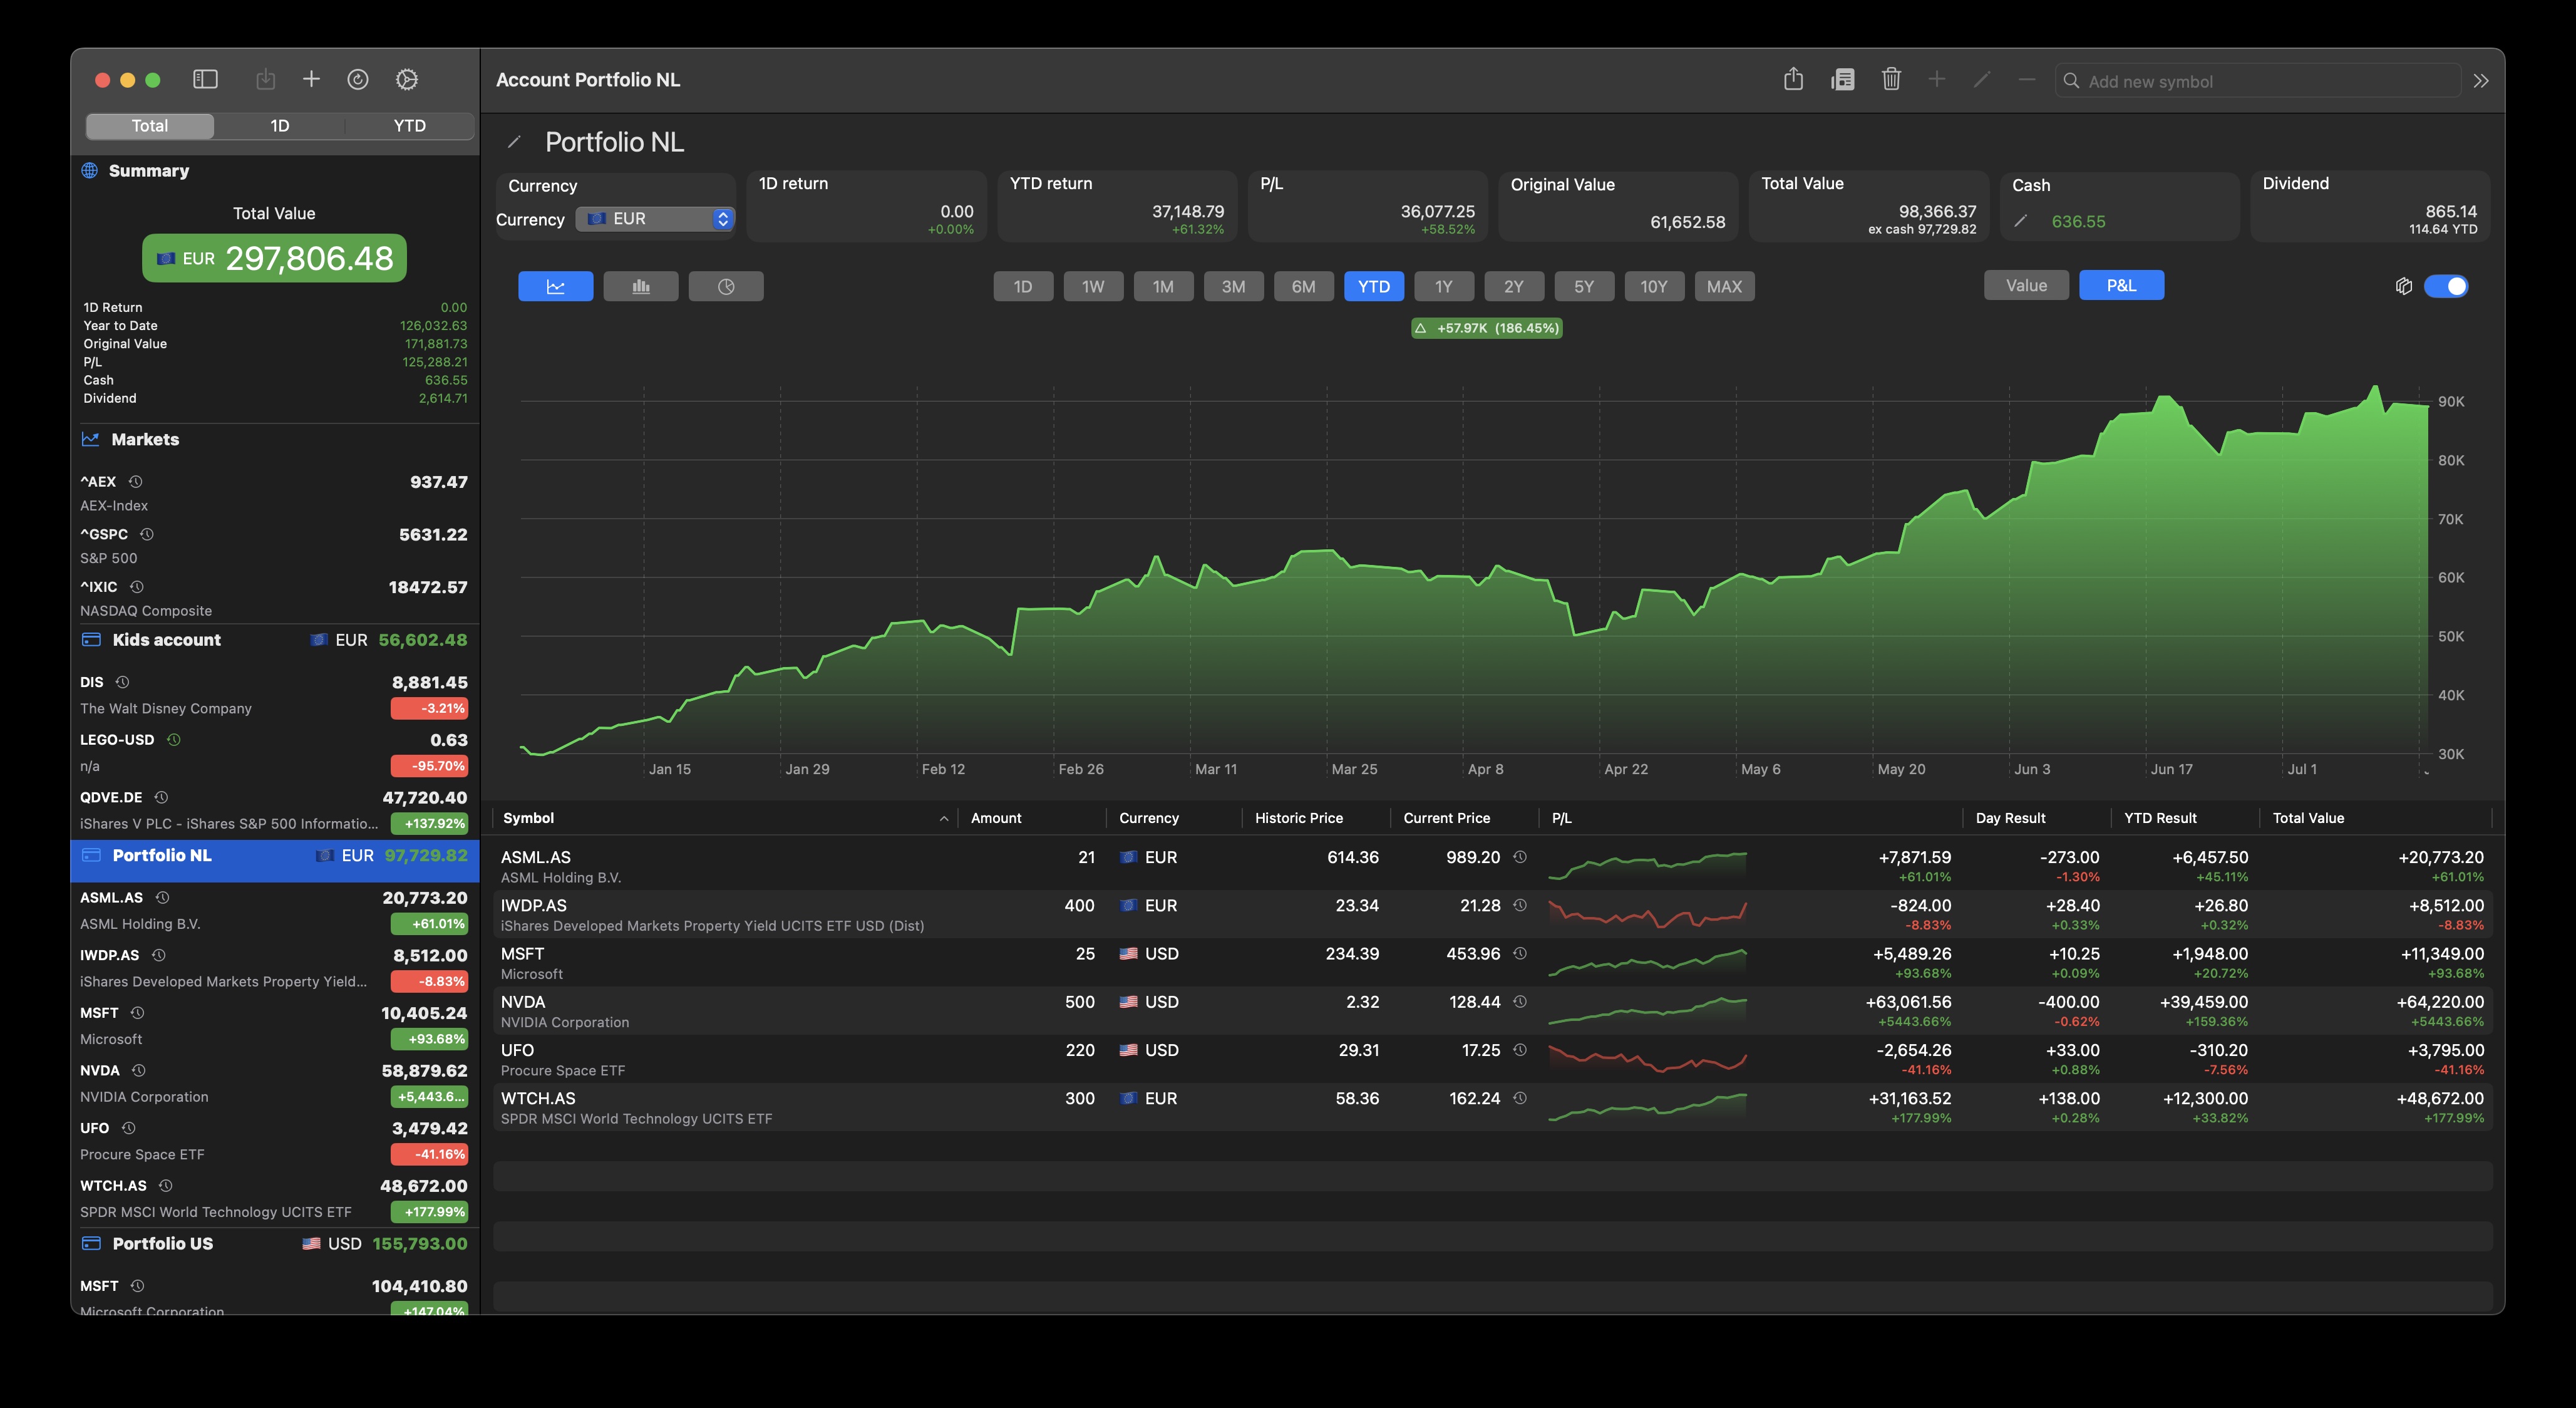Screen dimensions: 2576x1408
Task: Open the refresh quotes icon
Action: pyautogui.click(x=358, y=79)
